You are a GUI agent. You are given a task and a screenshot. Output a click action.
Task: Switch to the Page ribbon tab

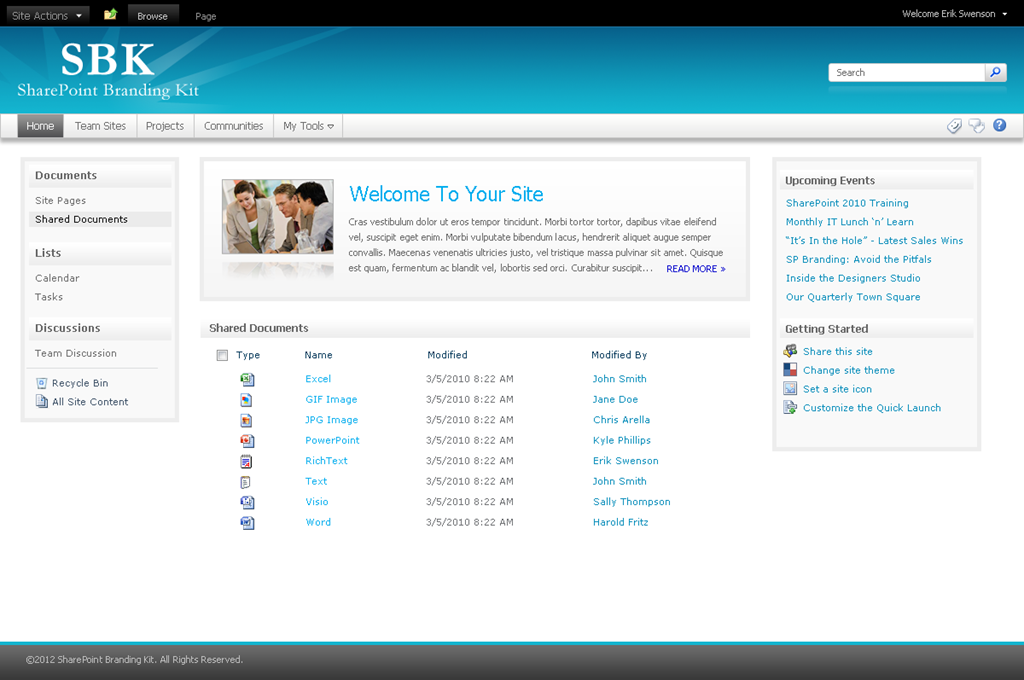[206, 16]
